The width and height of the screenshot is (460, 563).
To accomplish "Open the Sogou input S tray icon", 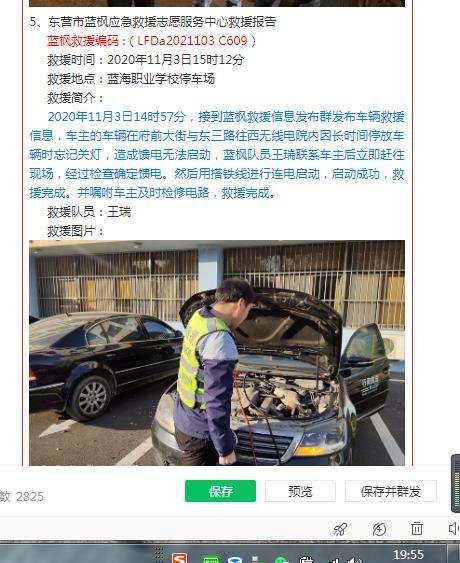I will coord(179,558).
